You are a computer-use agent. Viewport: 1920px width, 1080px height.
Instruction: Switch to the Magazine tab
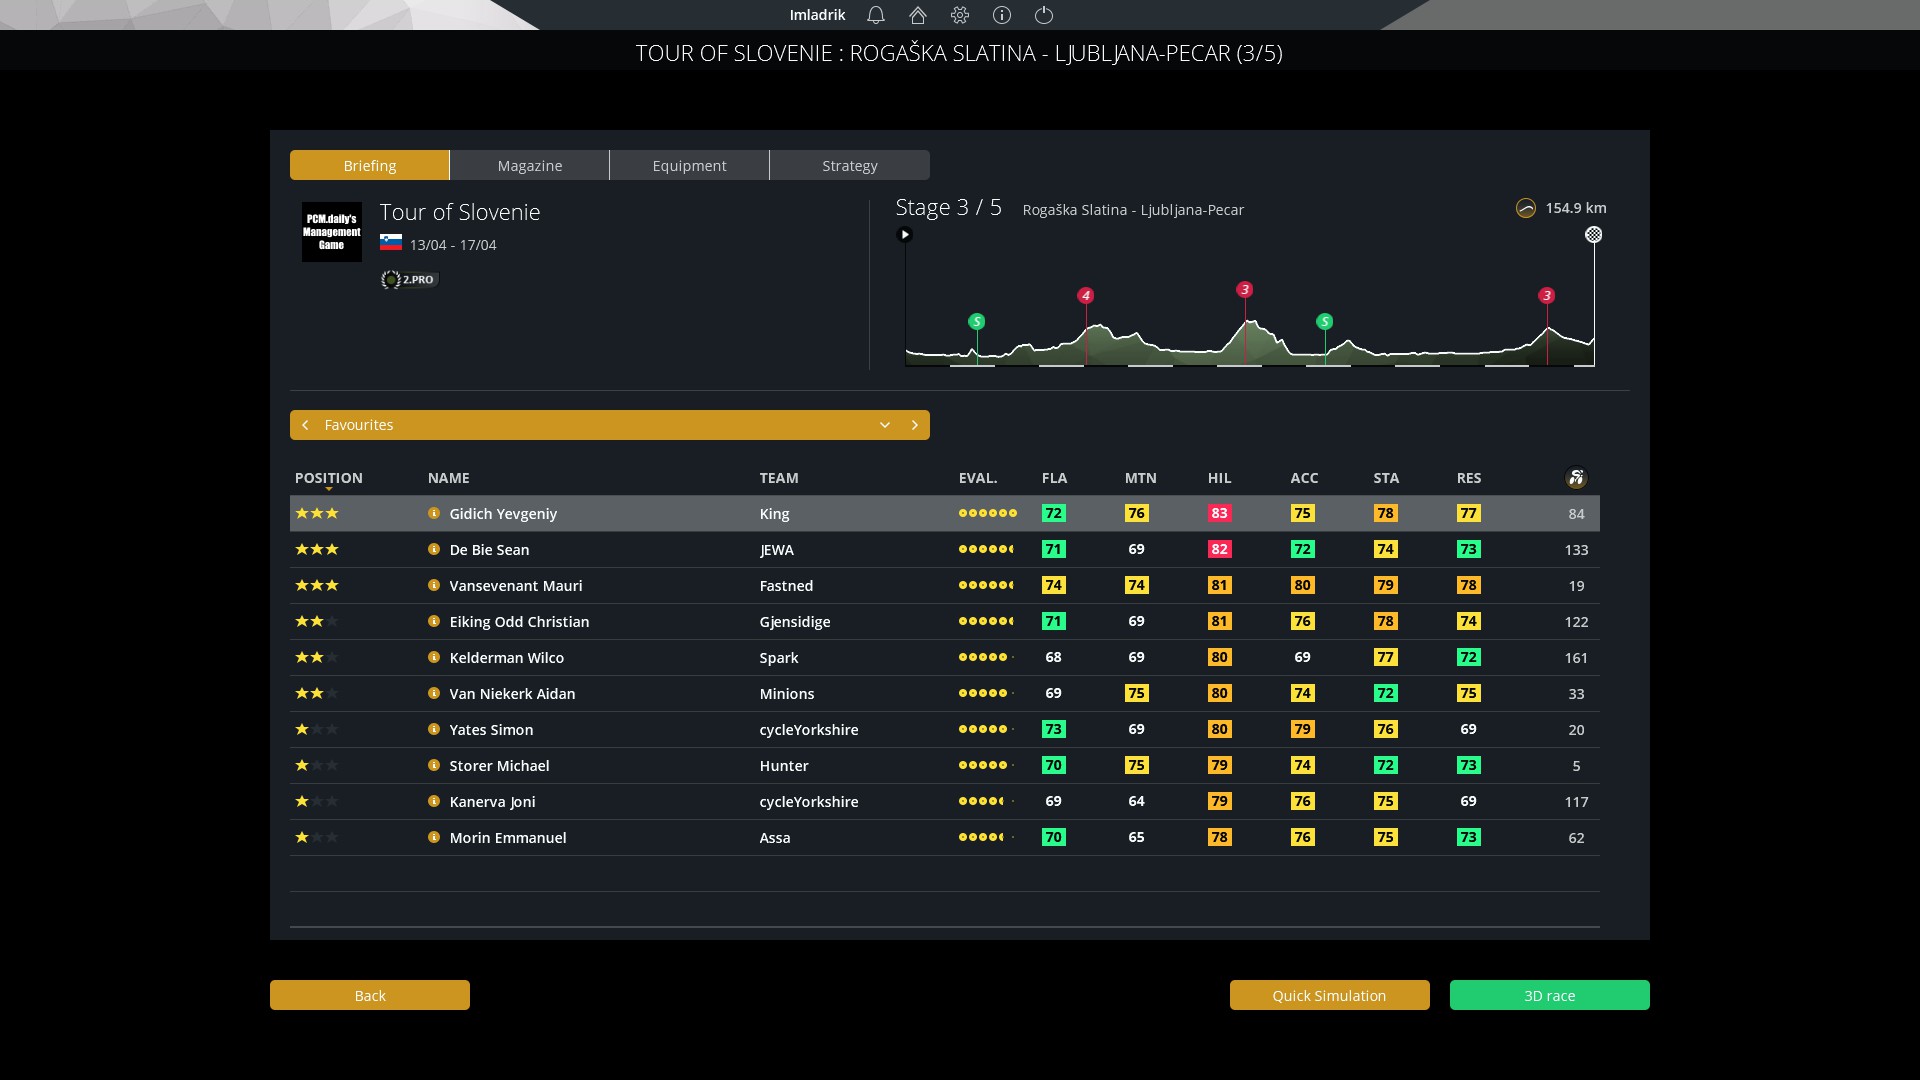tap(530, 166)
